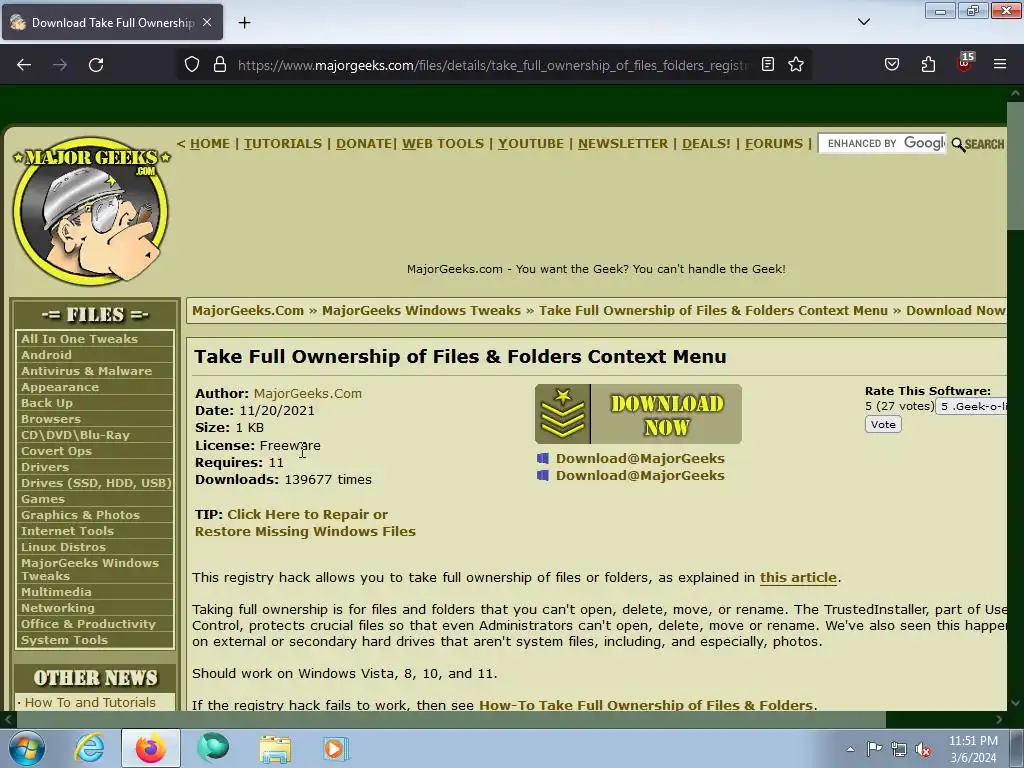Select Back Up category
This screenshot has height=768, width=1024.
point(95,403)
